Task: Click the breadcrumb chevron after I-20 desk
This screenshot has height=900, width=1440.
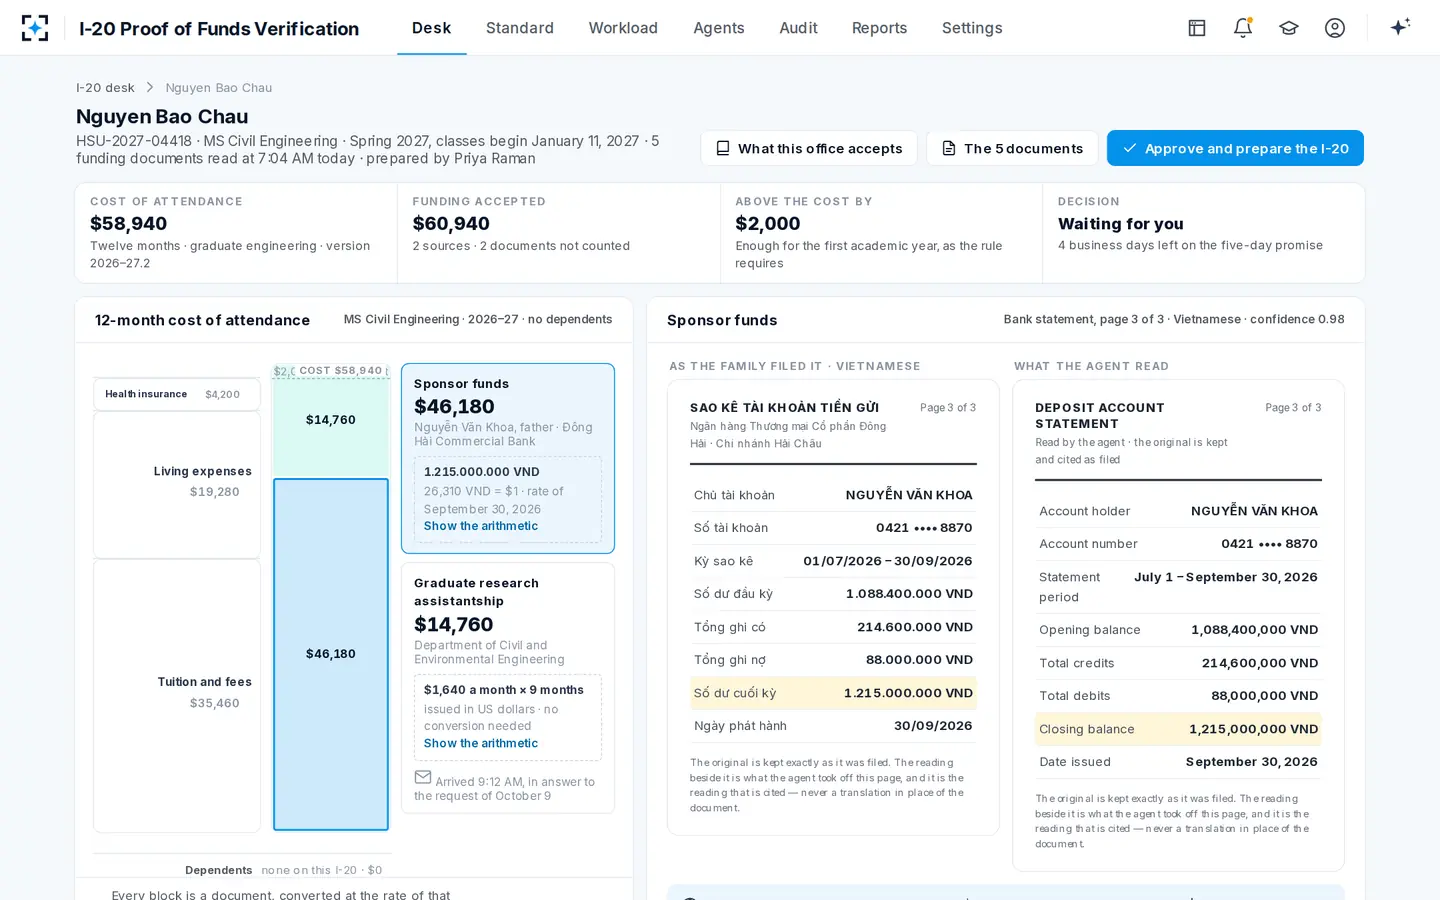Action: (150, 88)
